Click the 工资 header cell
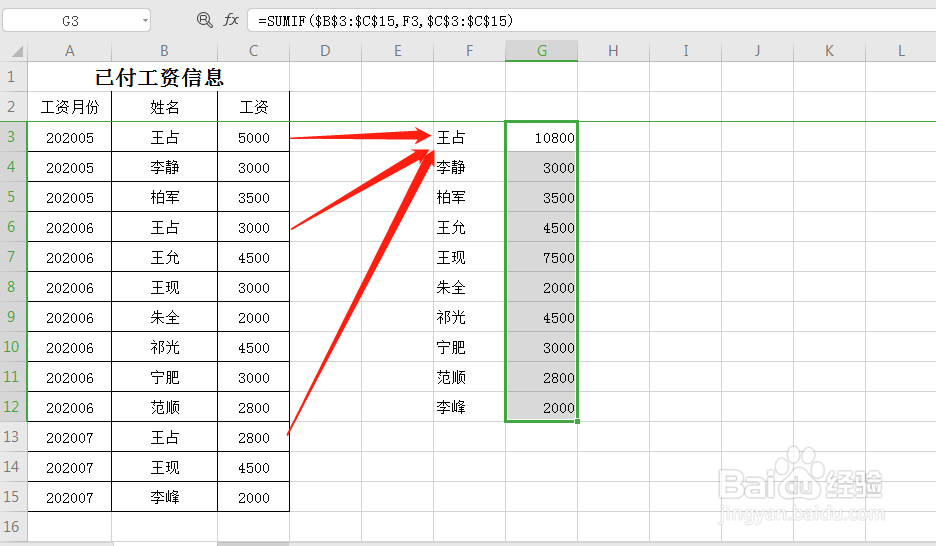Image resolution: width=936 pixels, height=546 pixels. pyautogui.click(x=254, y=107)
